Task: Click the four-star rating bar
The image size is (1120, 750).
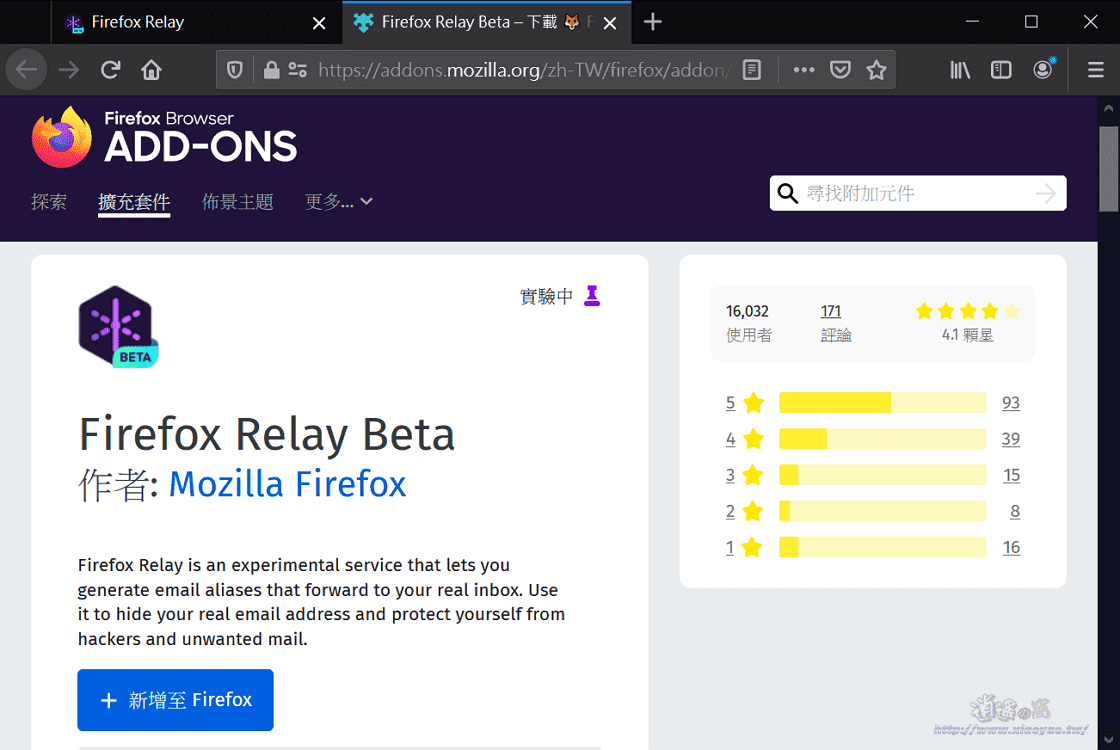Action: click(x=883, y=439)
